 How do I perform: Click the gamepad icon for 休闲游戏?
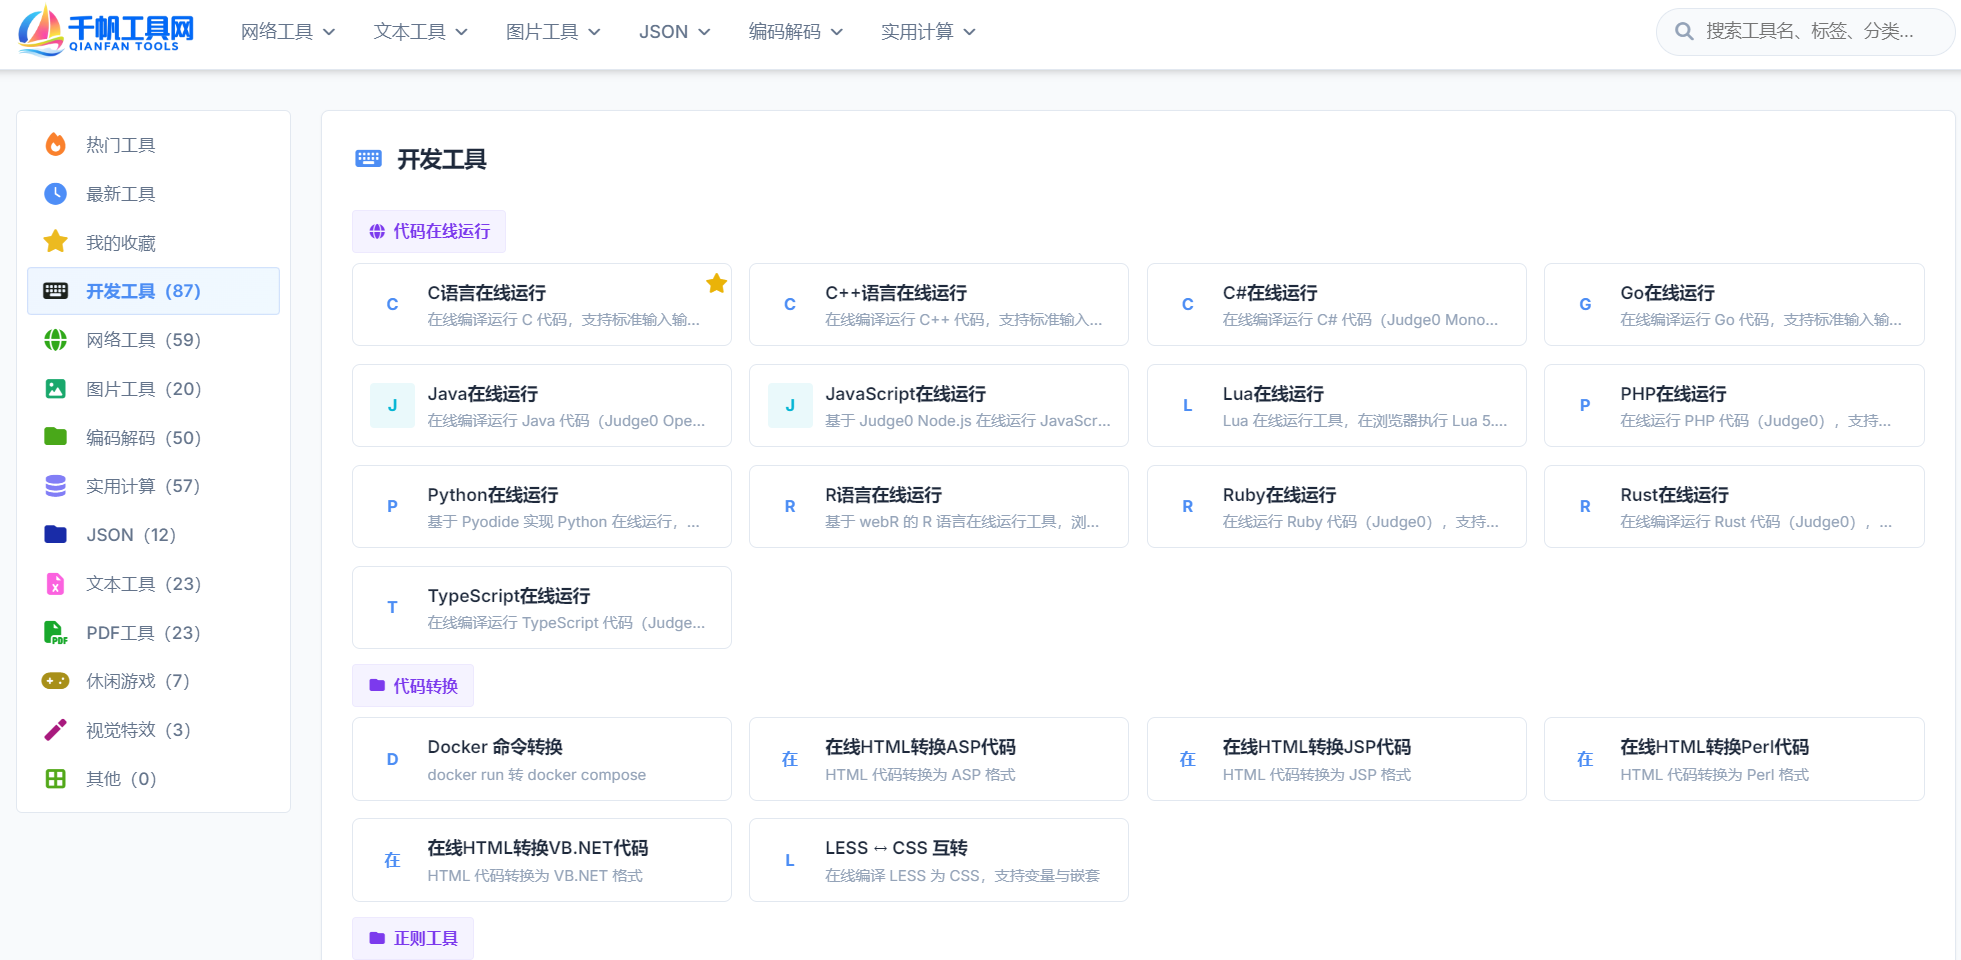(56, 681)
